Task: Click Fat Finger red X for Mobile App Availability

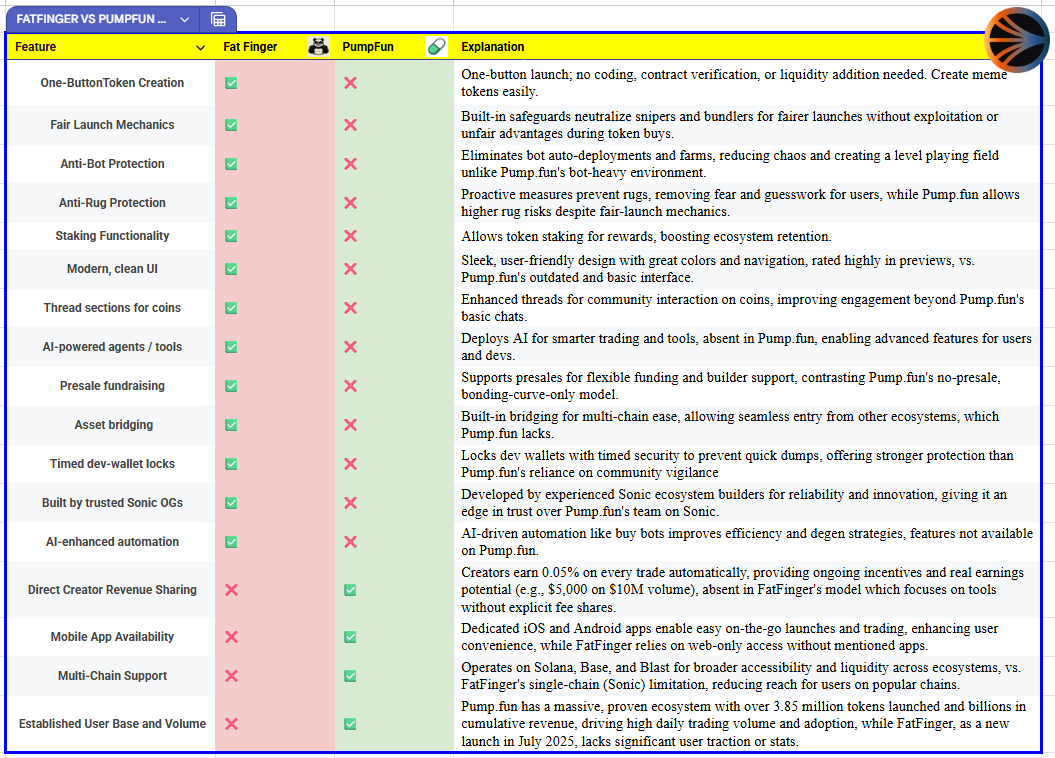Action: click(231, 637)
